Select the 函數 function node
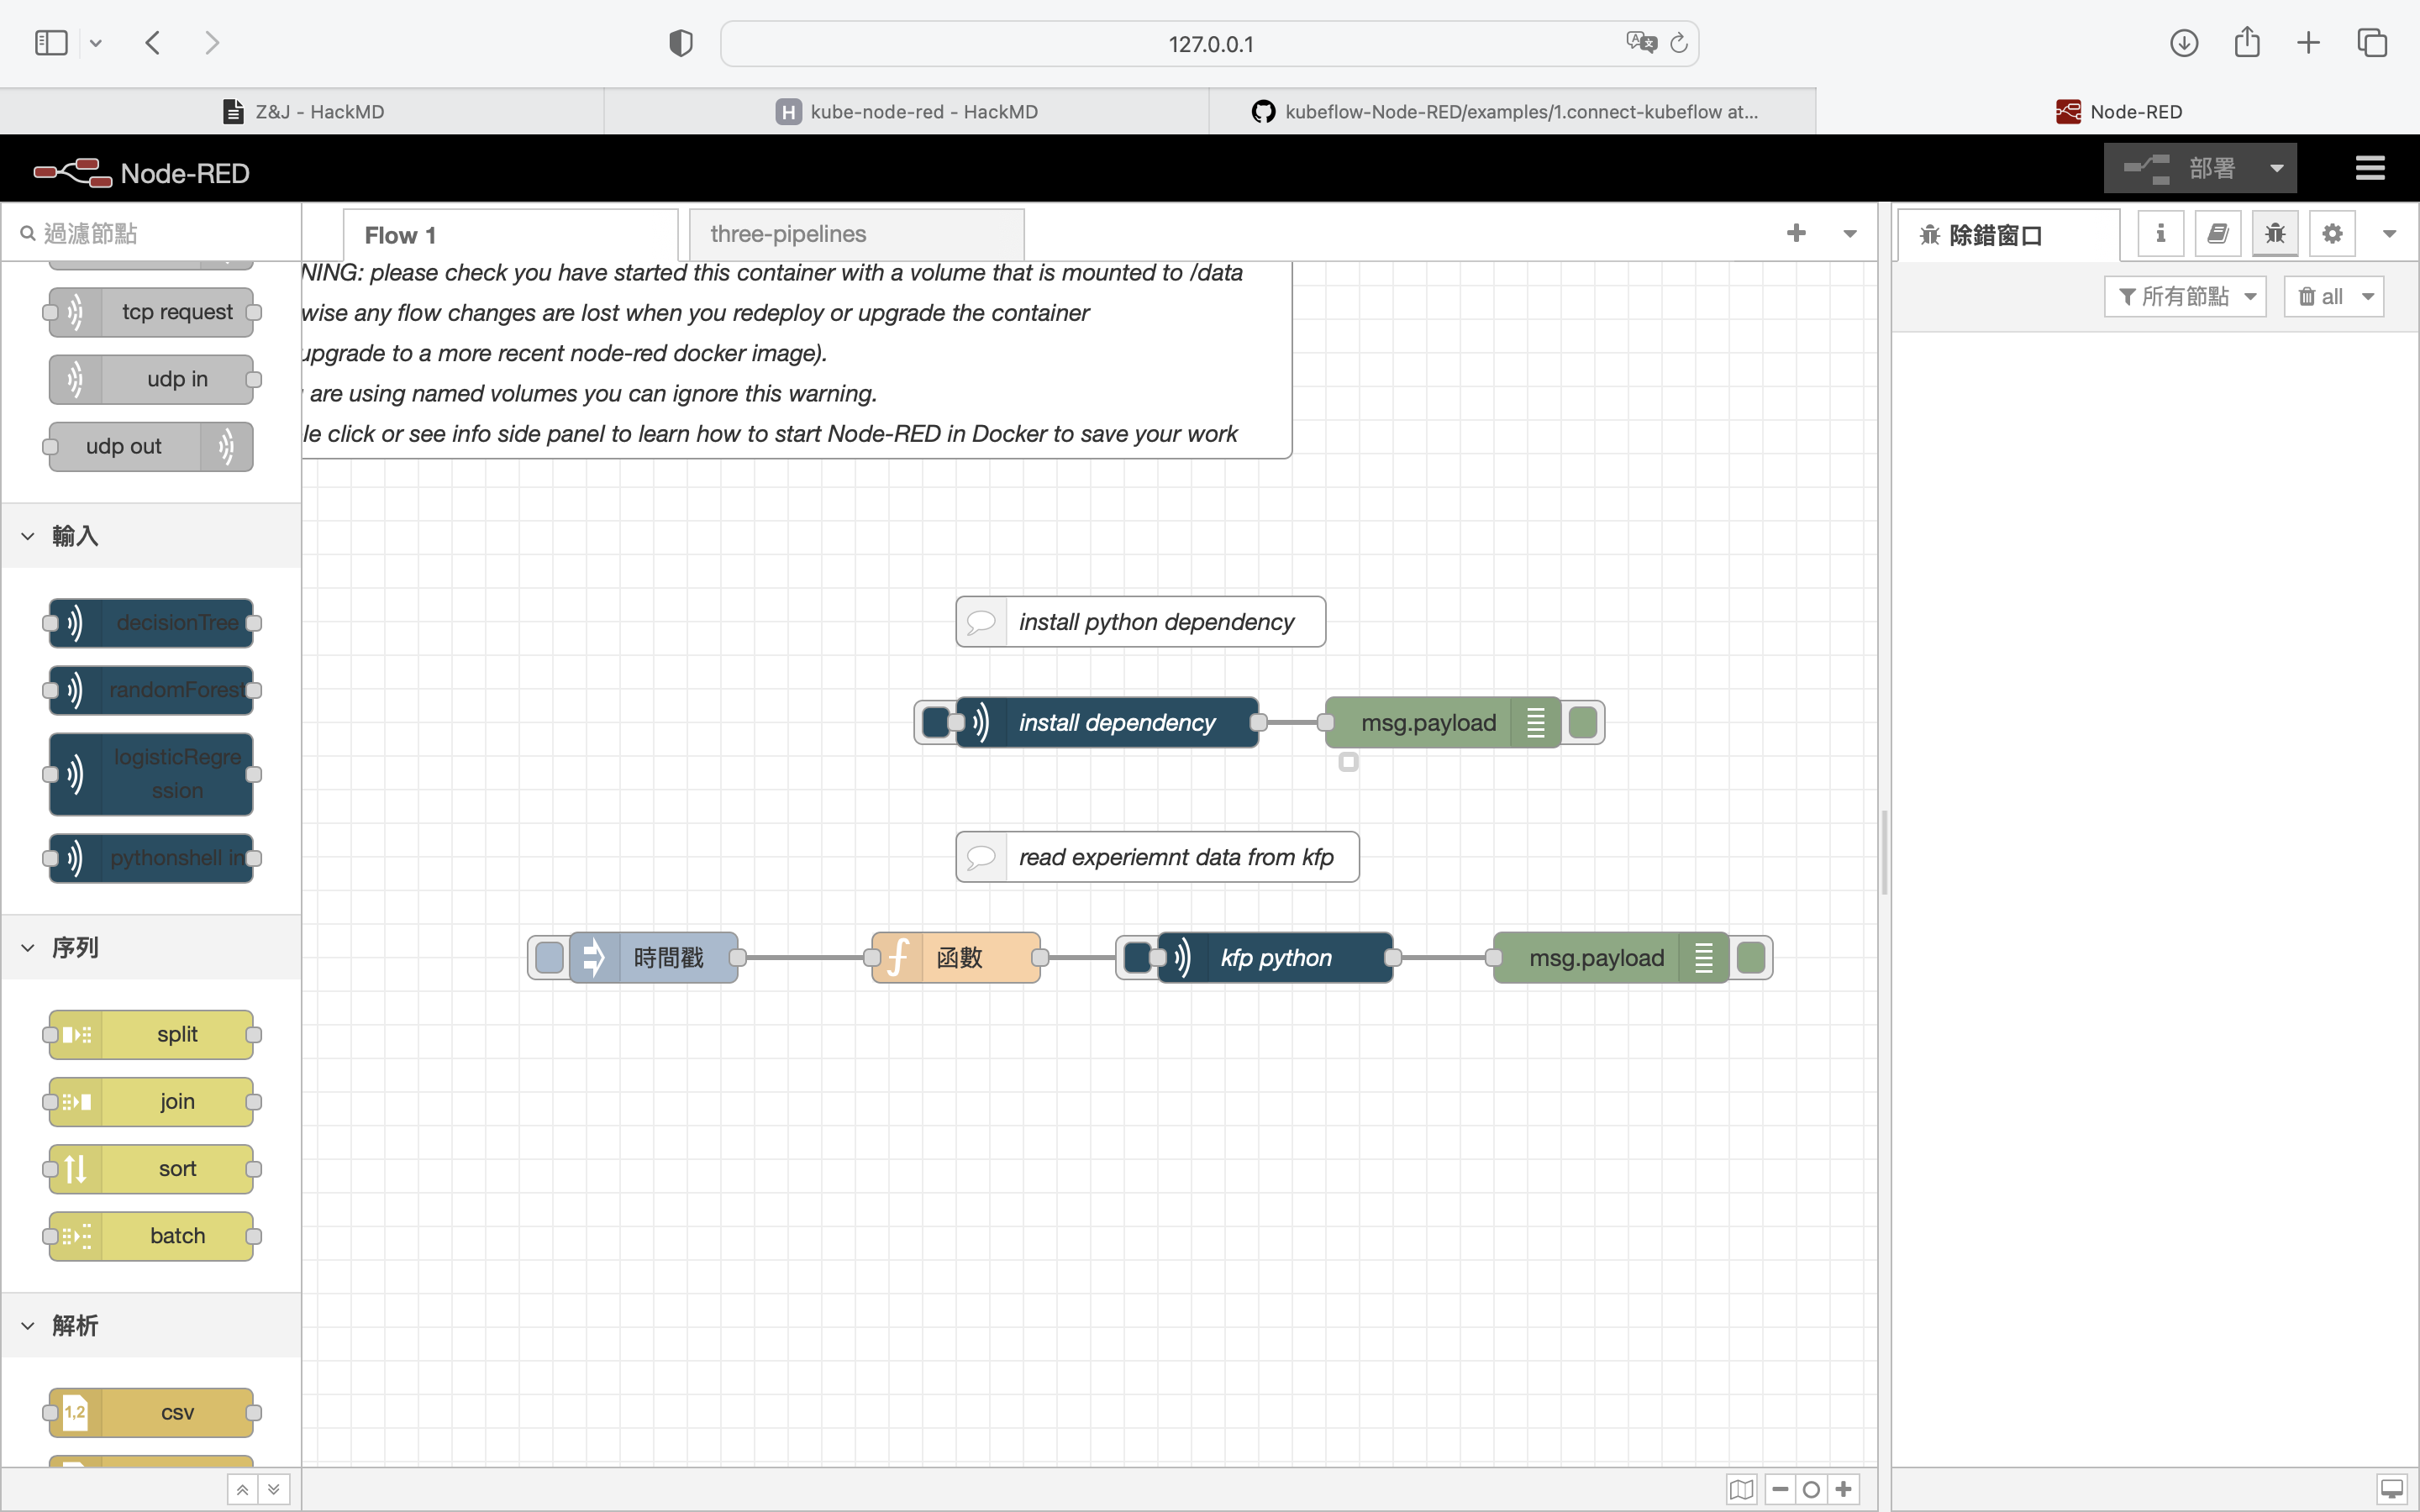The image size is (2420, 1512). pos(957,957)
